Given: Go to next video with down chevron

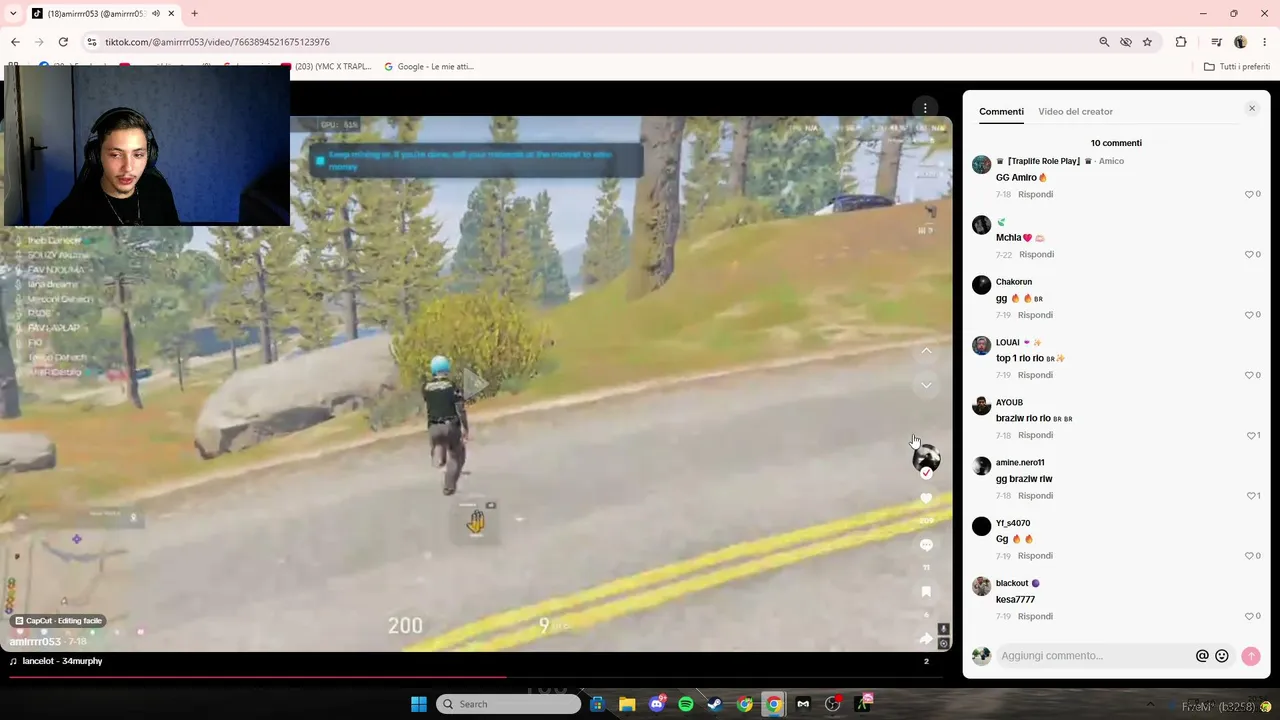Looking at the screenshot, I should [926, 385].
